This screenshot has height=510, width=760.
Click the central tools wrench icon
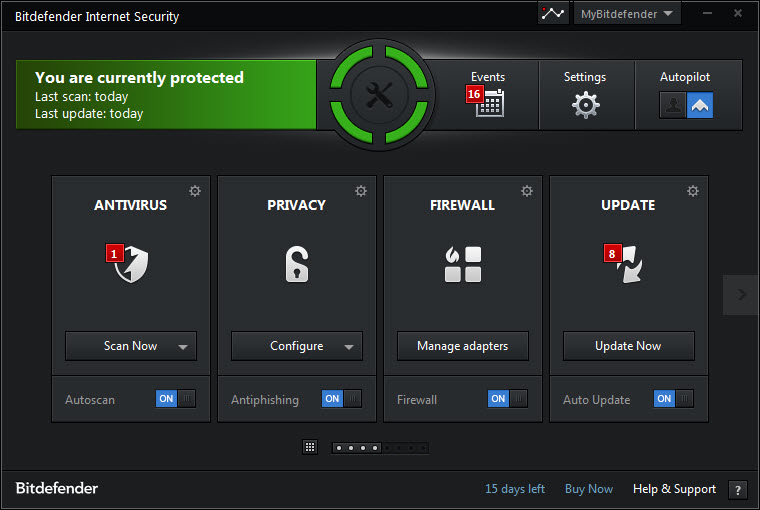coord(379,95)
